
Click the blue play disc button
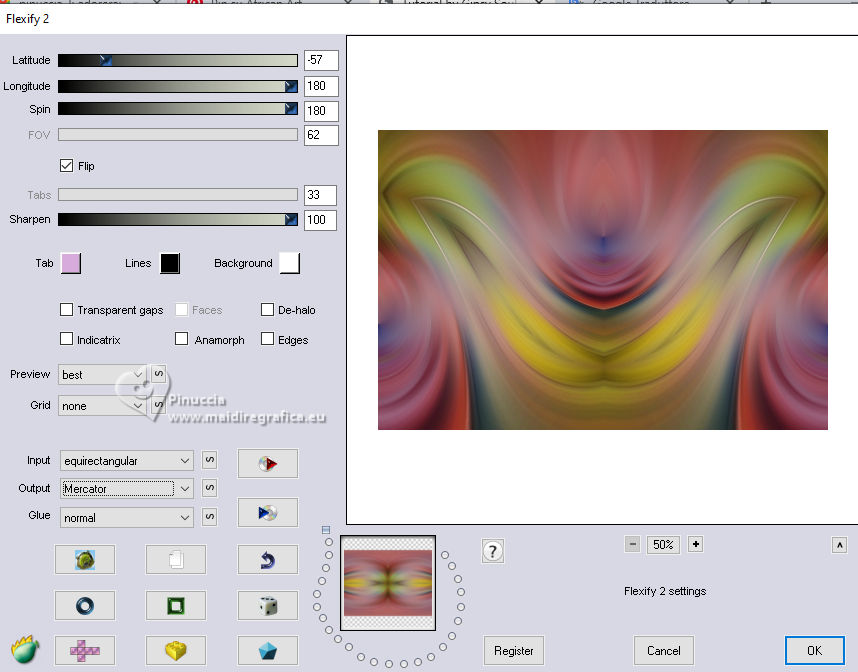tap(268, 512)
